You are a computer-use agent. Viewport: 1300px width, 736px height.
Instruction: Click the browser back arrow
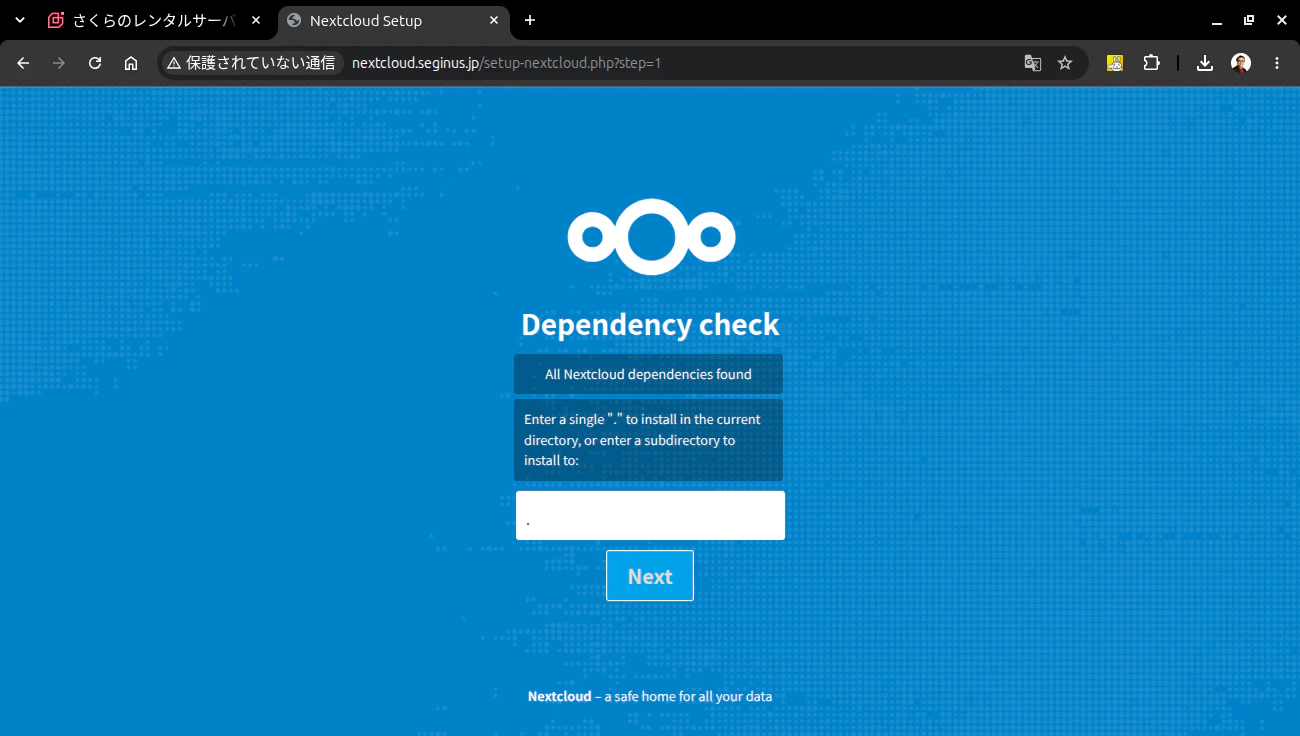pos(23,63)
